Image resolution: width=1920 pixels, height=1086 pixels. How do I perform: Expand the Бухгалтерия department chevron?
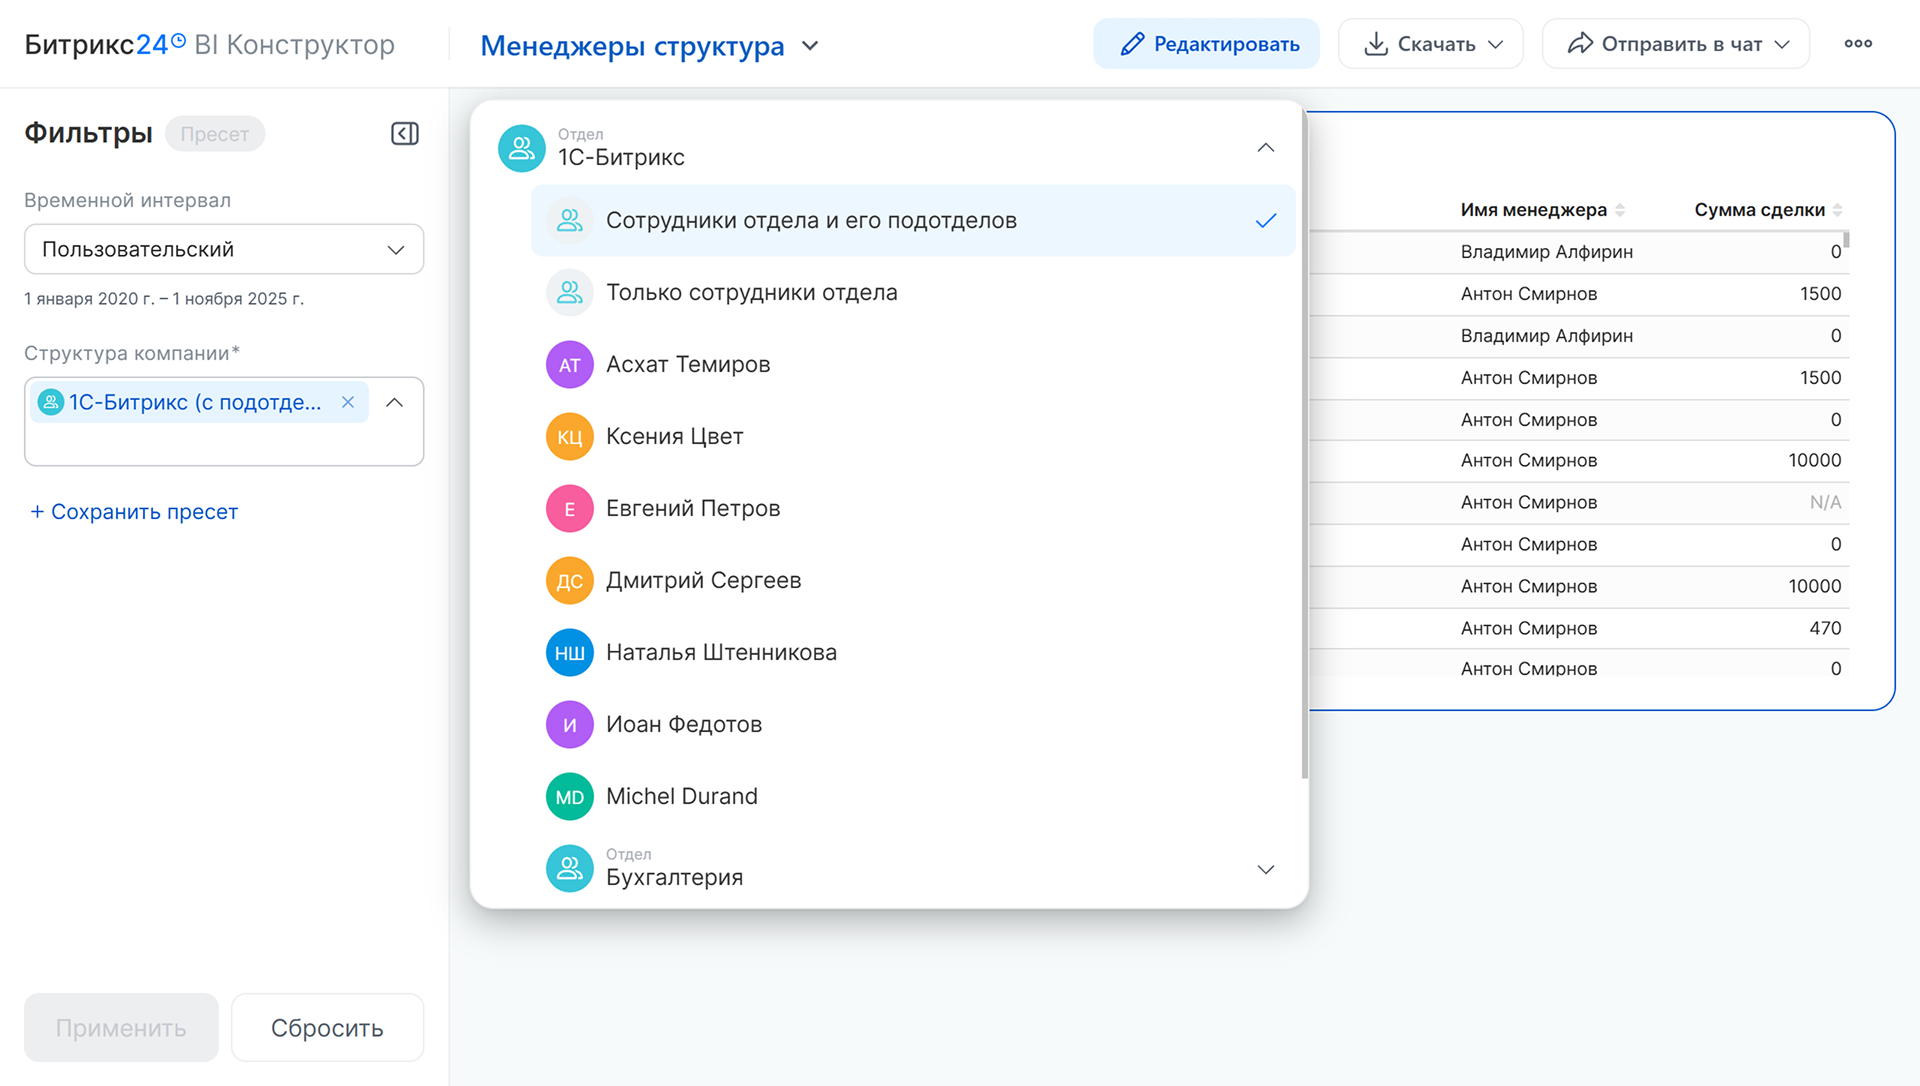[x=1265, y=869]
